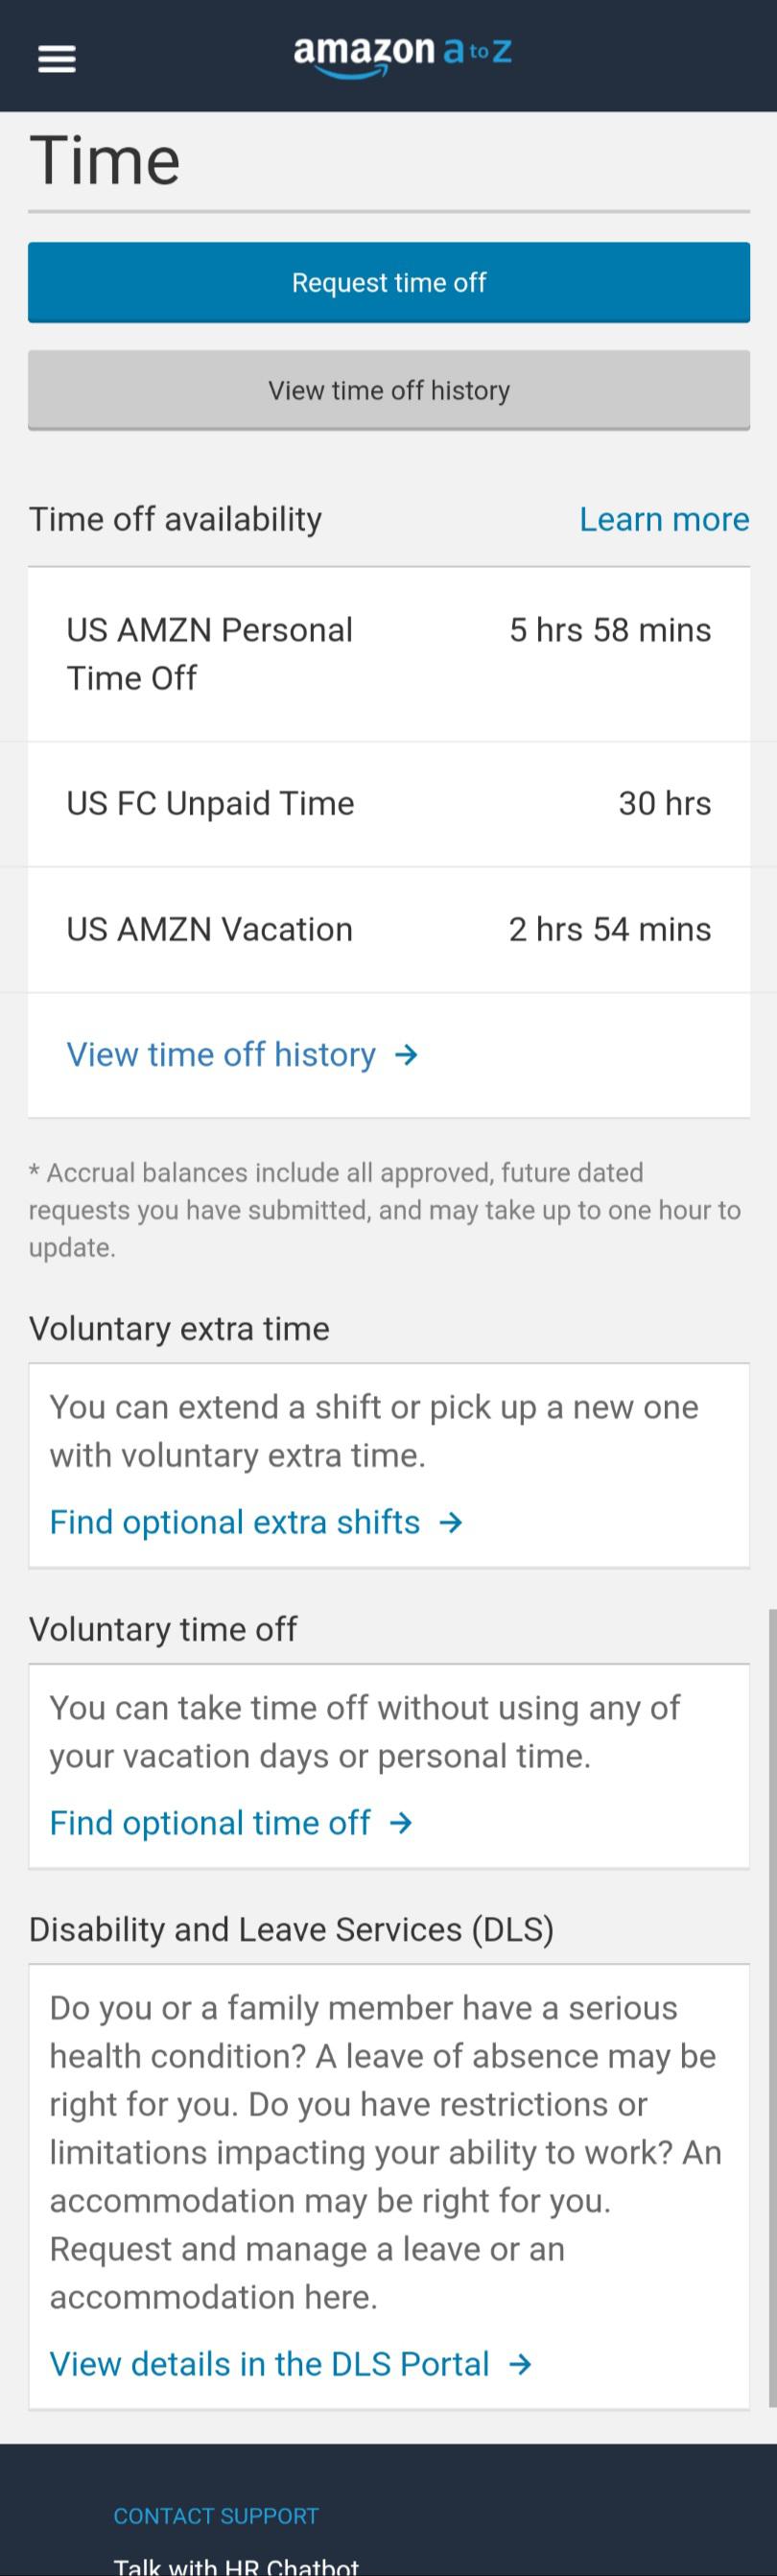Open the hamburger navigation menu
The width and height of the screenshot is (777, 2576).
point(57,57)
